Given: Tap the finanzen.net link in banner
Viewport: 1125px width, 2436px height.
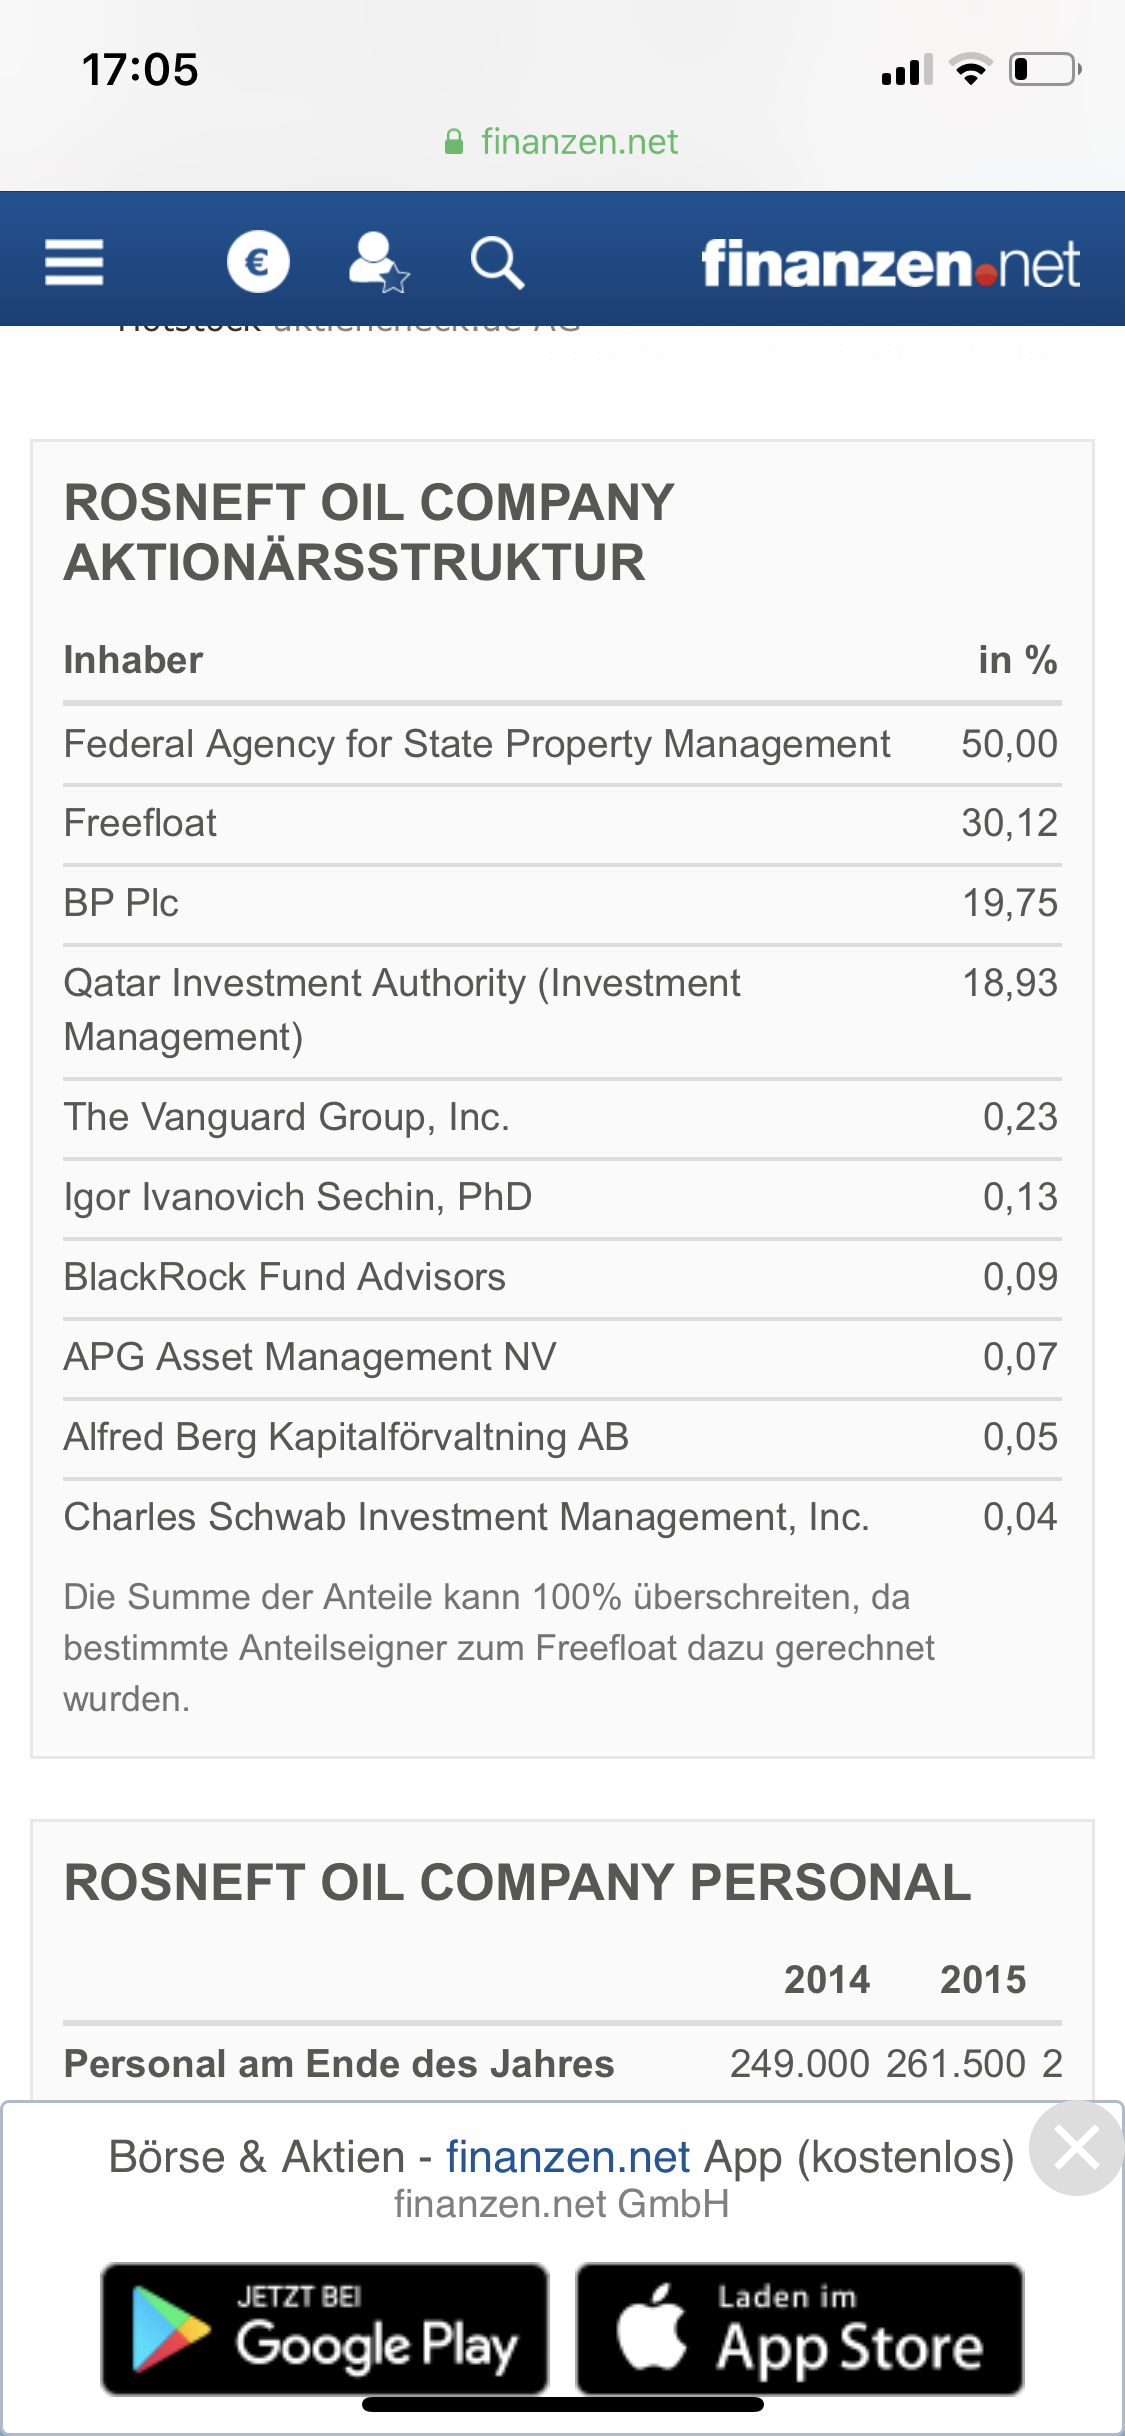Looking at the screenshot, I should coord(568,2157).
